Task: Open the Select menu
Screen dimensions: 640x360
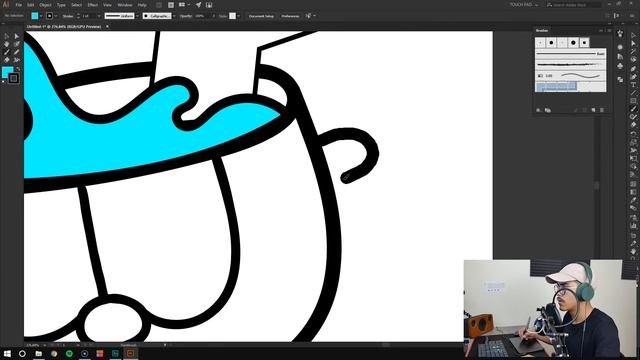Action: coord(76,5)
